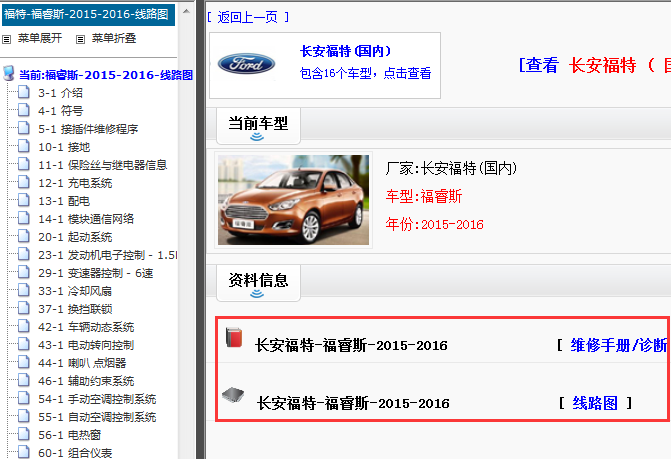Collapse the 当前车型 section header
Viewport: 671px width, 459px height.
[258, 126]
